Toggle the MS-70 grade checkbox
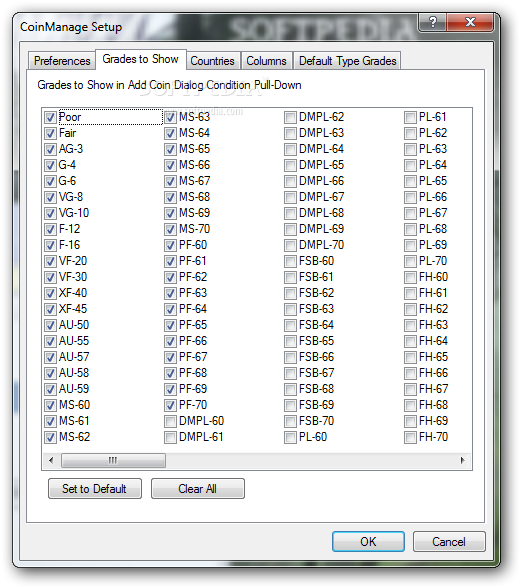 [x=170, y=230]
